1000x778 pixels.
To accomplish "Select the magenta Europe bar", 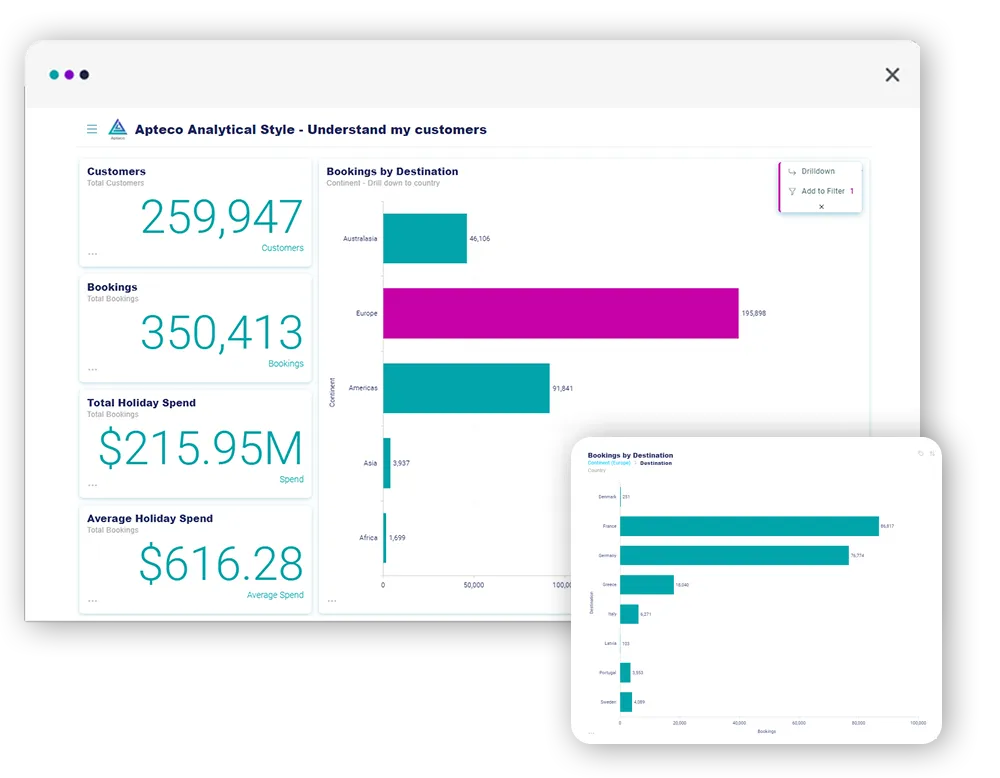I will coord(561,313).
